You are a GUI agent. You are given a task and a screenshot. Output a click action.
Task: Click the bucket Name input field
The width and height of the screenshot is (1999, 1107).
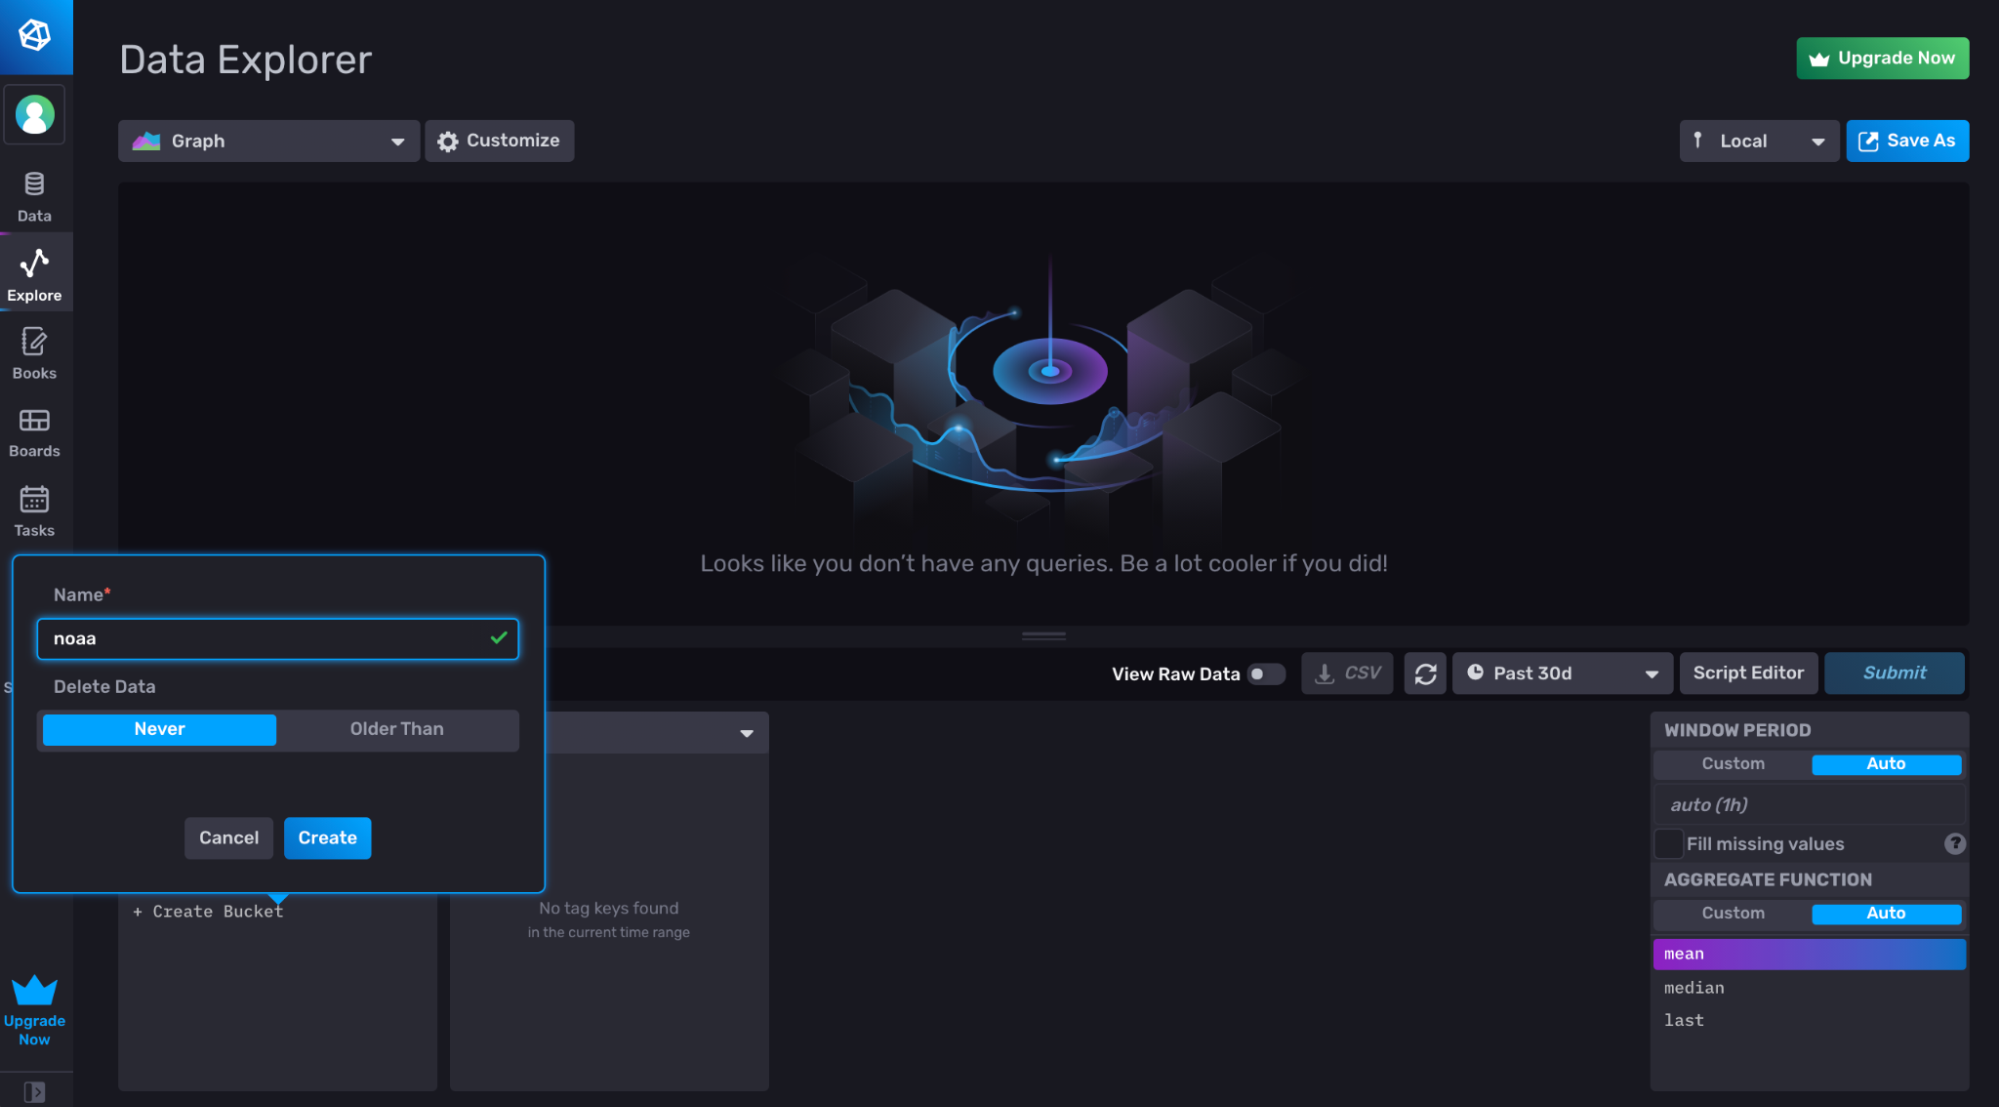(278, 639)
